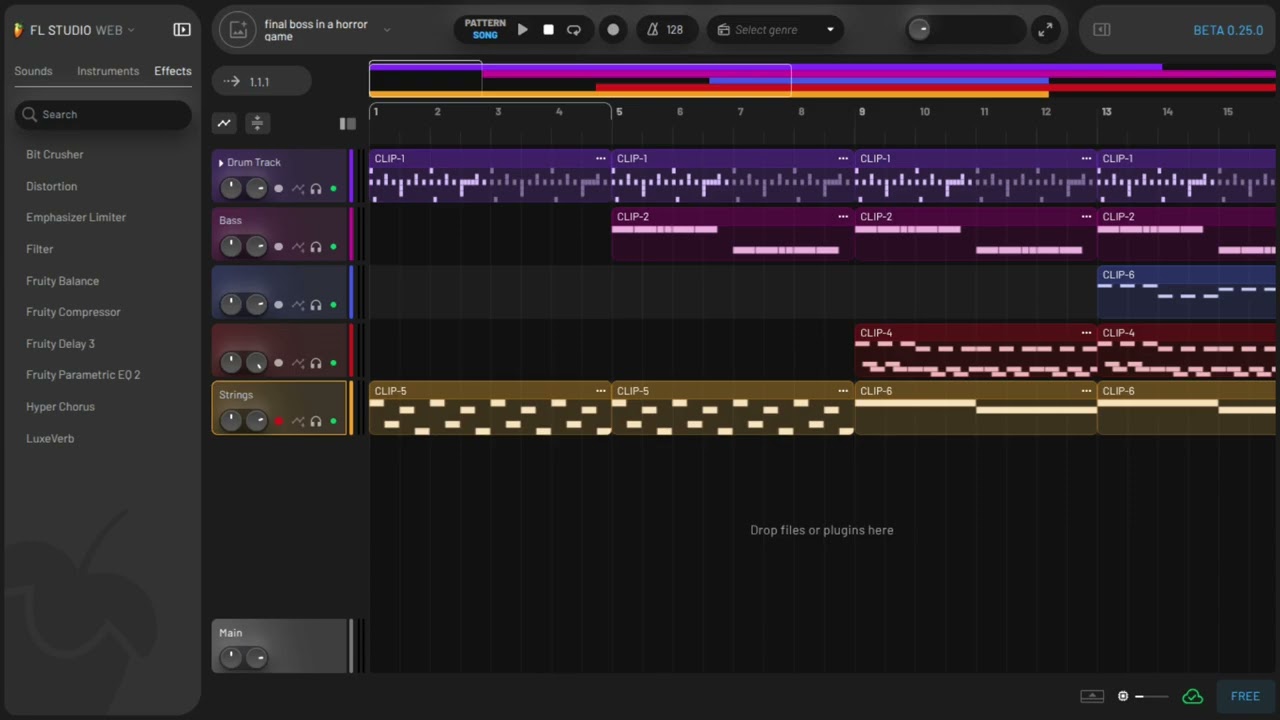
Task: Solo the Drum Track with headphones icon
Action: 316,189
